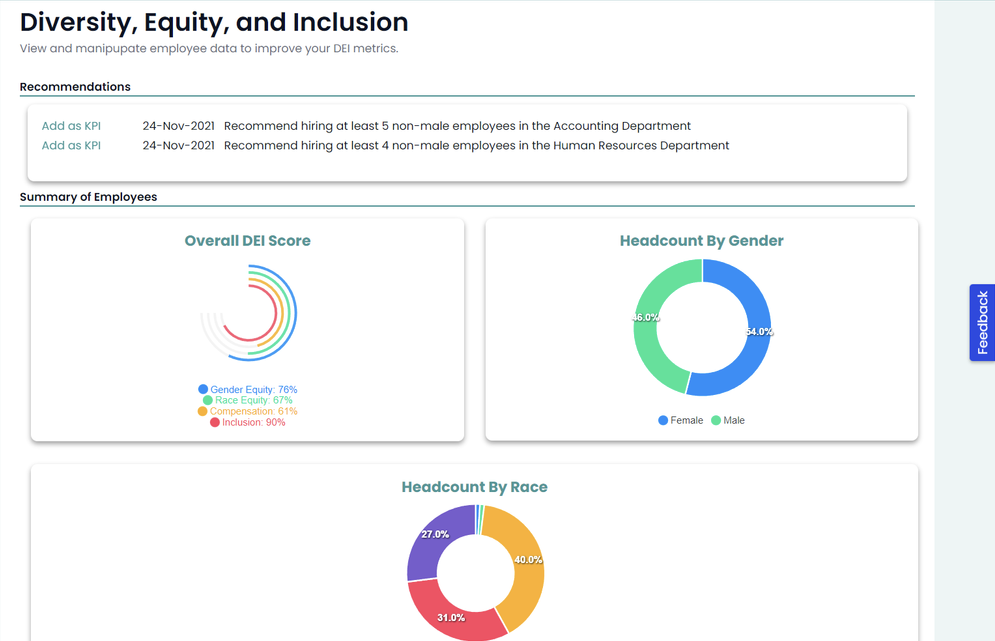Click the orange Compensation legend dot
This screenshot has height=641, width=995.
[203, 412]
